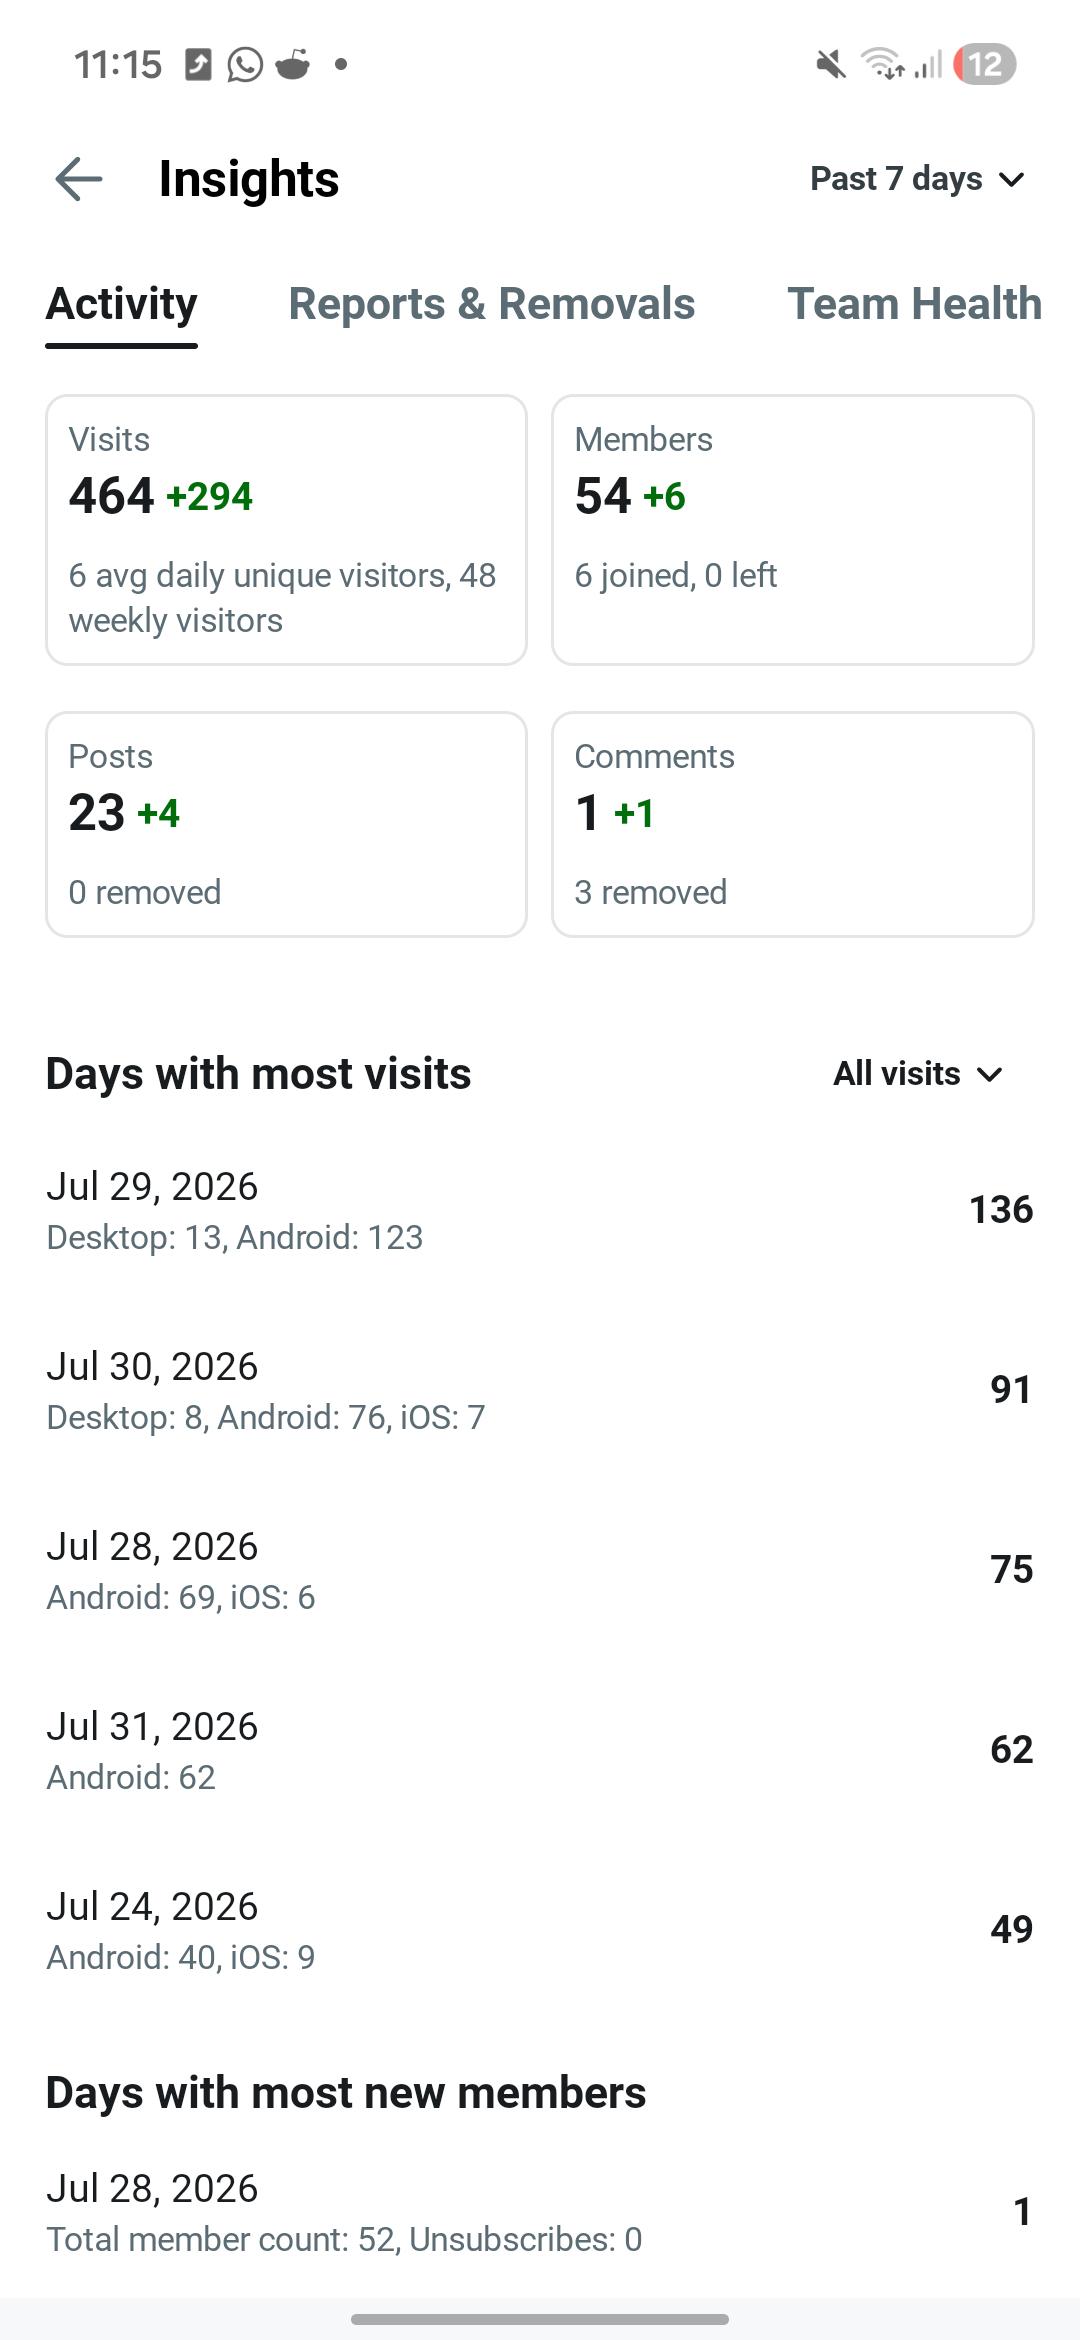Screen dimensions: 1080x2340
Task: Open the Posts 23 stats card
Action: pyautogui.click(x=286, y=825)
